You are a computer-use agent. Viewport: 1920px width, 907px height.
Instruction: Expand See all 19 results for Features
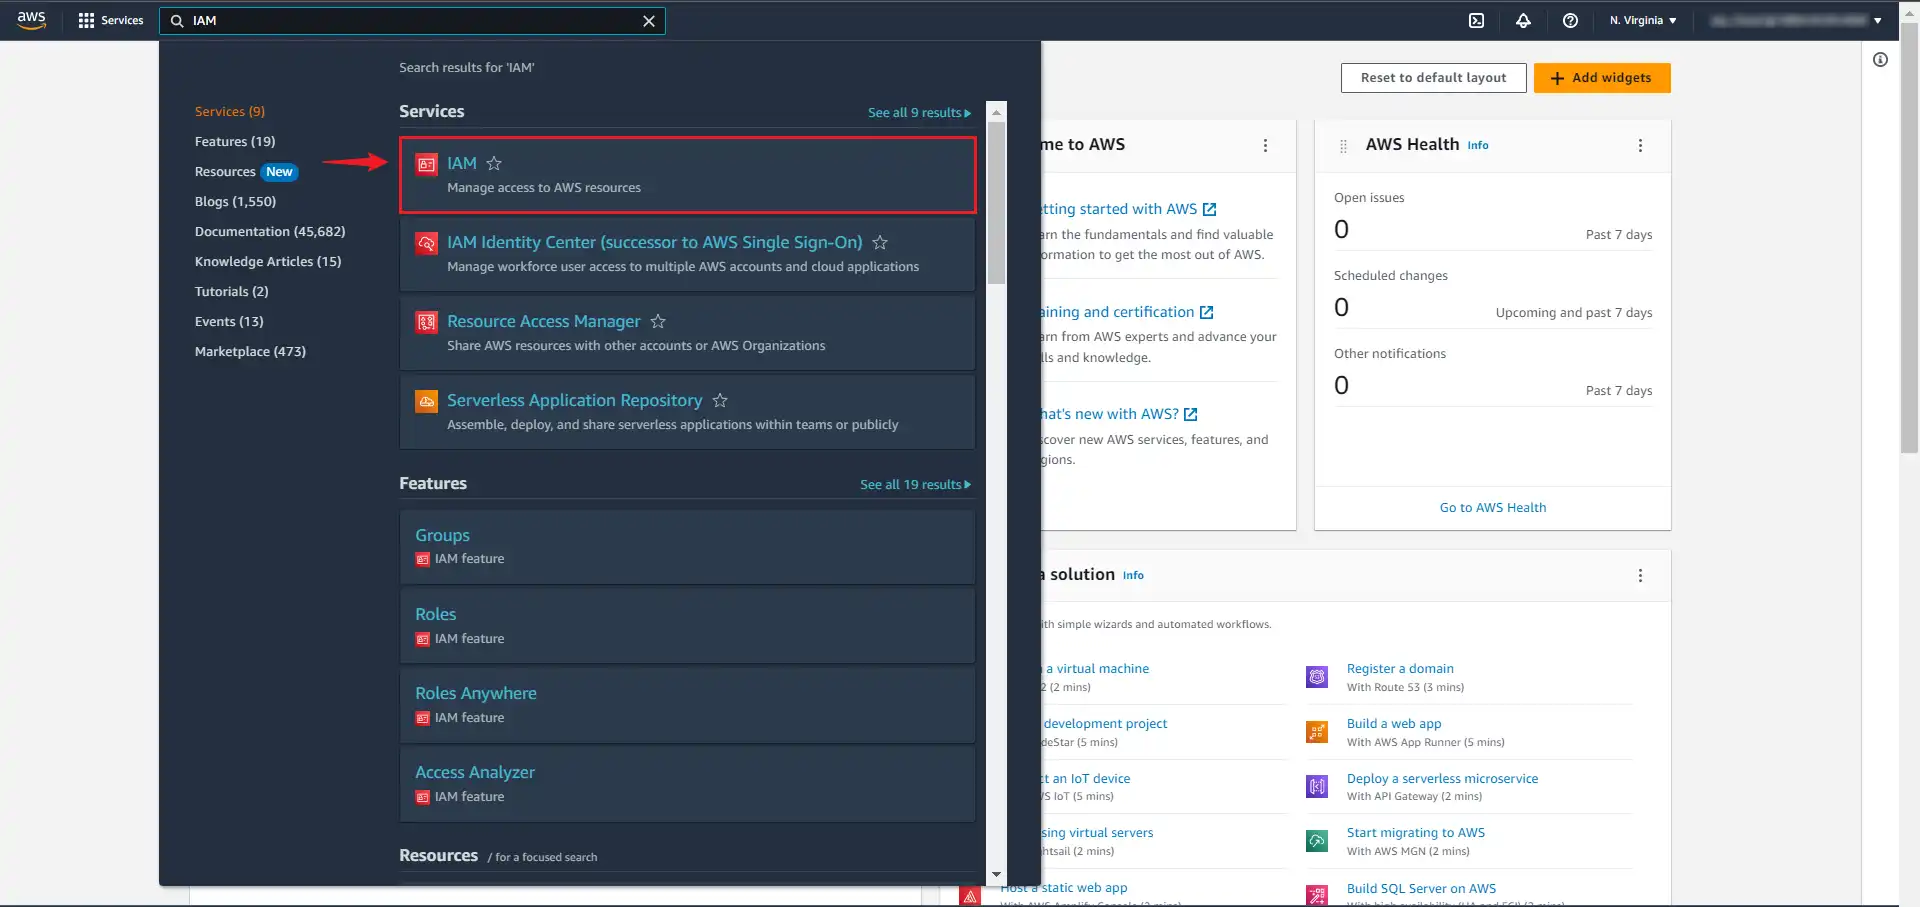point(915,485)
